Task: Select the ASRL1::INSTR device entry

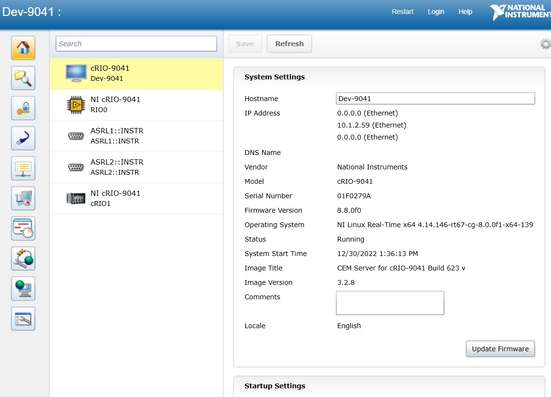Action: click(136, 136)
